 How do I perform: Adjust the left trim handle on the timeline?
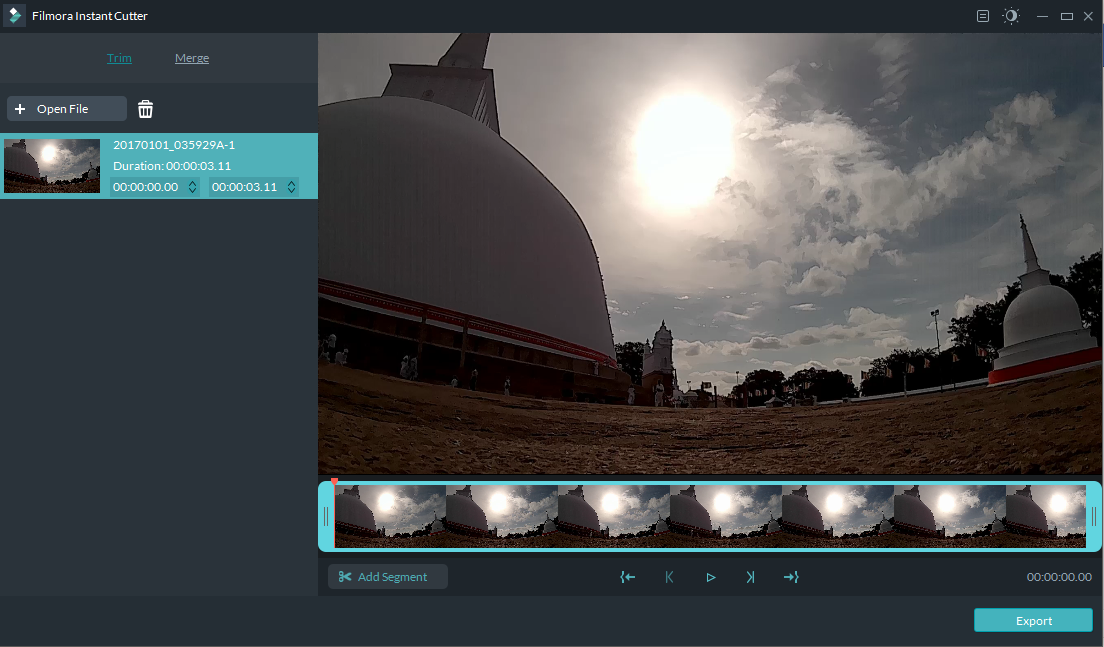click(325, 516)
